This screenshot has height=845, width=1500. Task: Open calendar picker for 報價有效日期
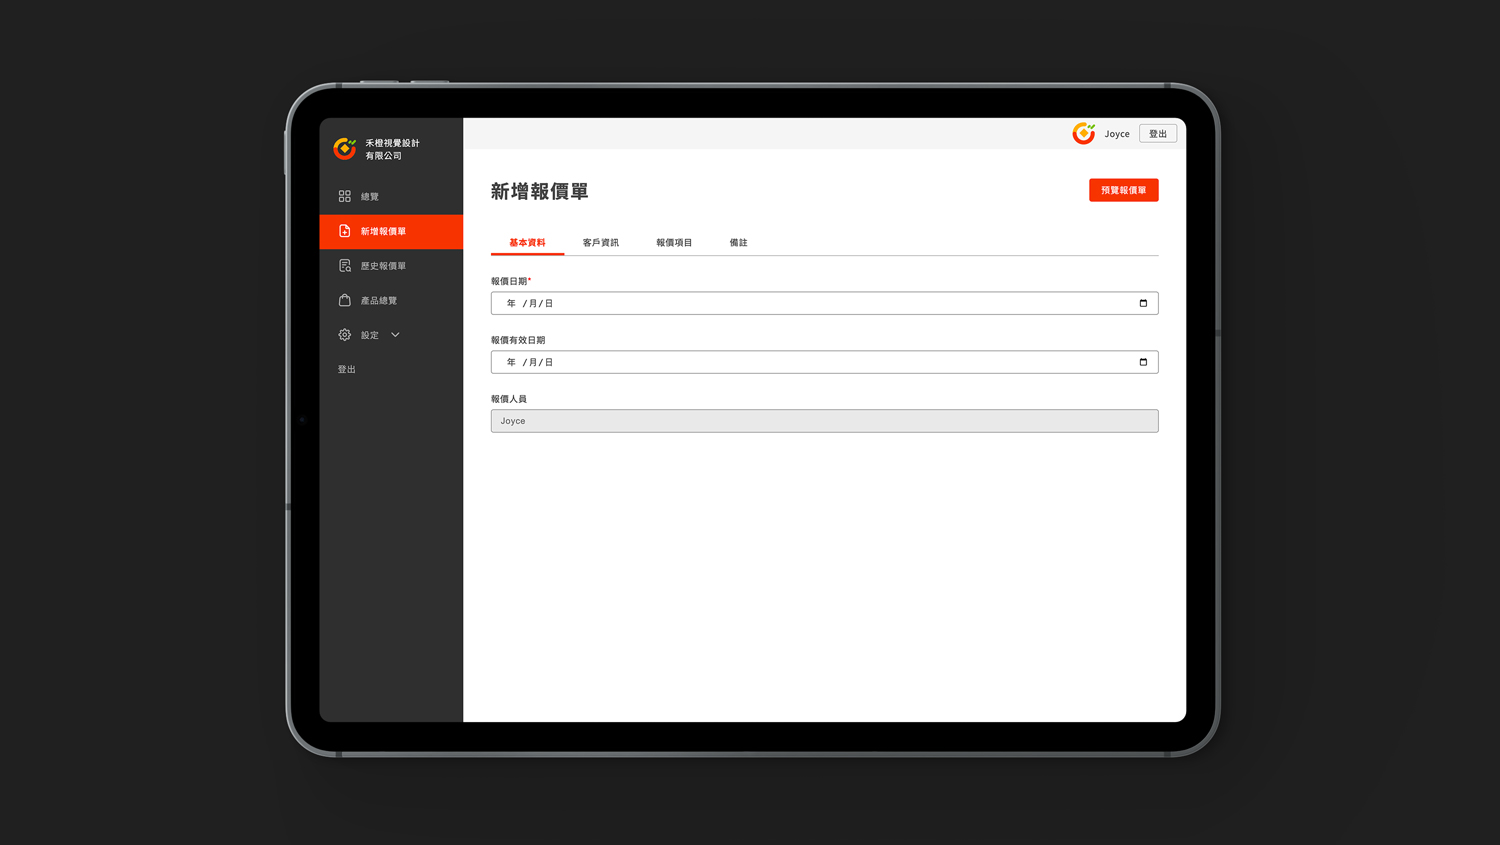(1143, 362)
